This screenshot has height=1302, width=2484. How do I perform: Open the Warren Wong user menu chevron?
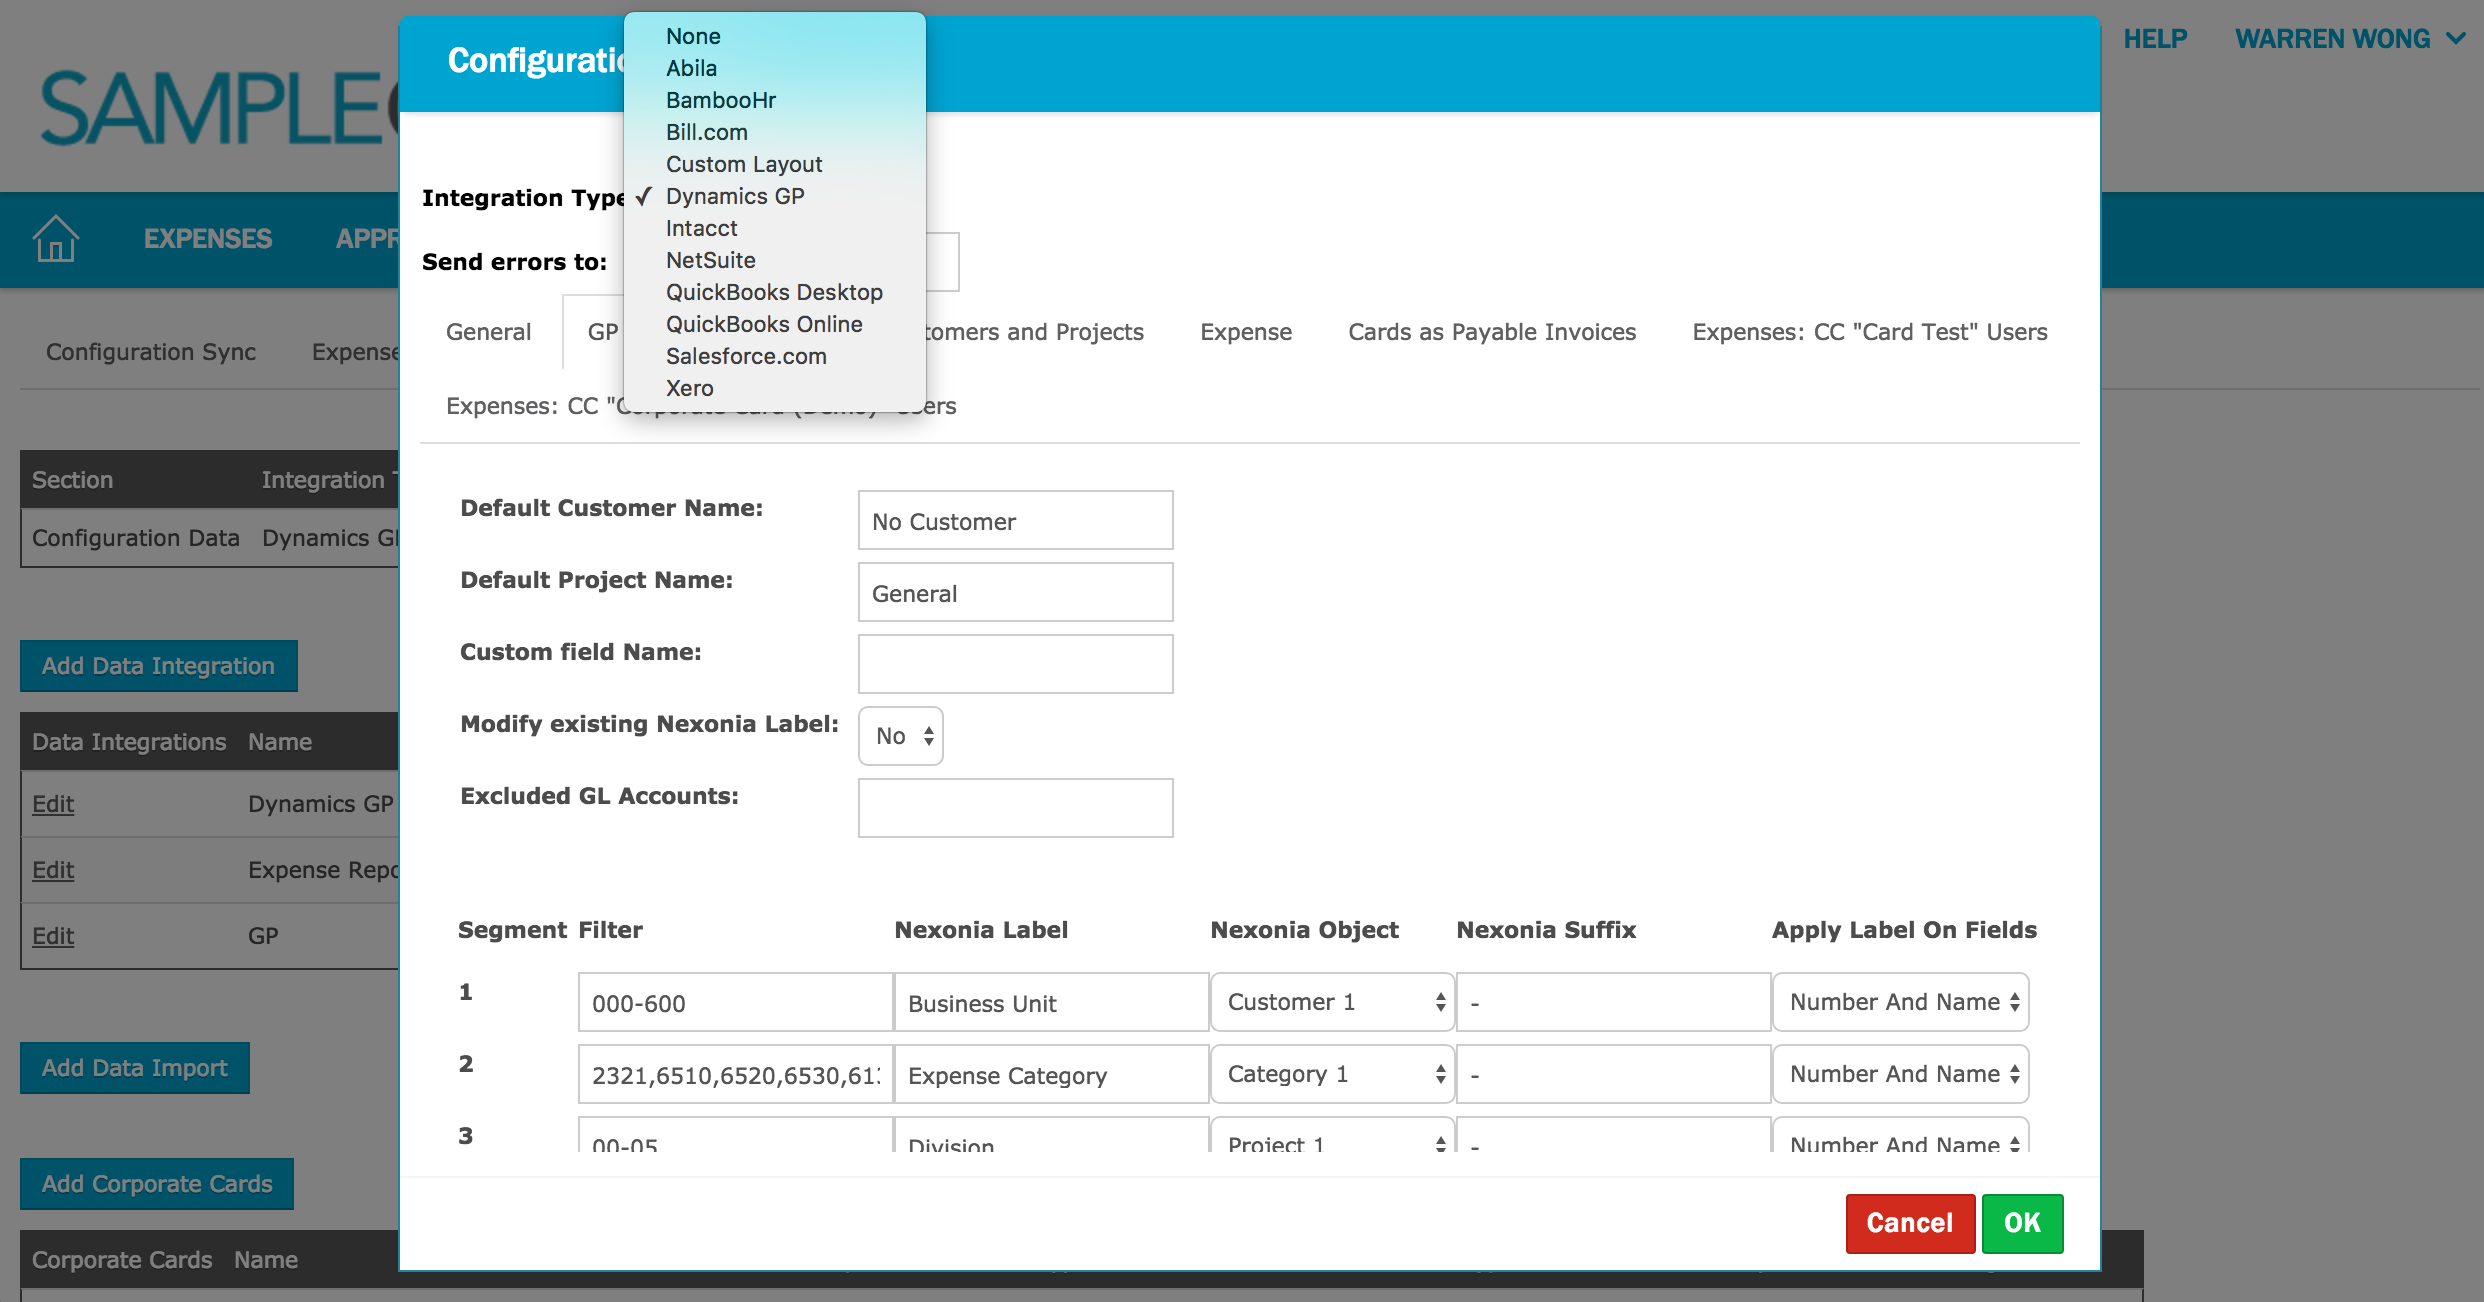pyautogui.click(x=2455, y=39)
